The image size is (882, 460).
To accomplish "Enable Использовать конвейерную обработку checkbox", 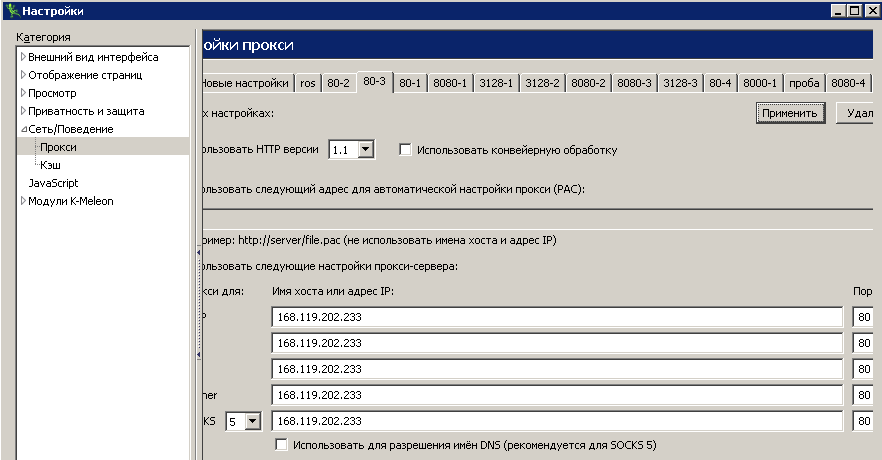I will pyautogui.click(x=406, y=150).
